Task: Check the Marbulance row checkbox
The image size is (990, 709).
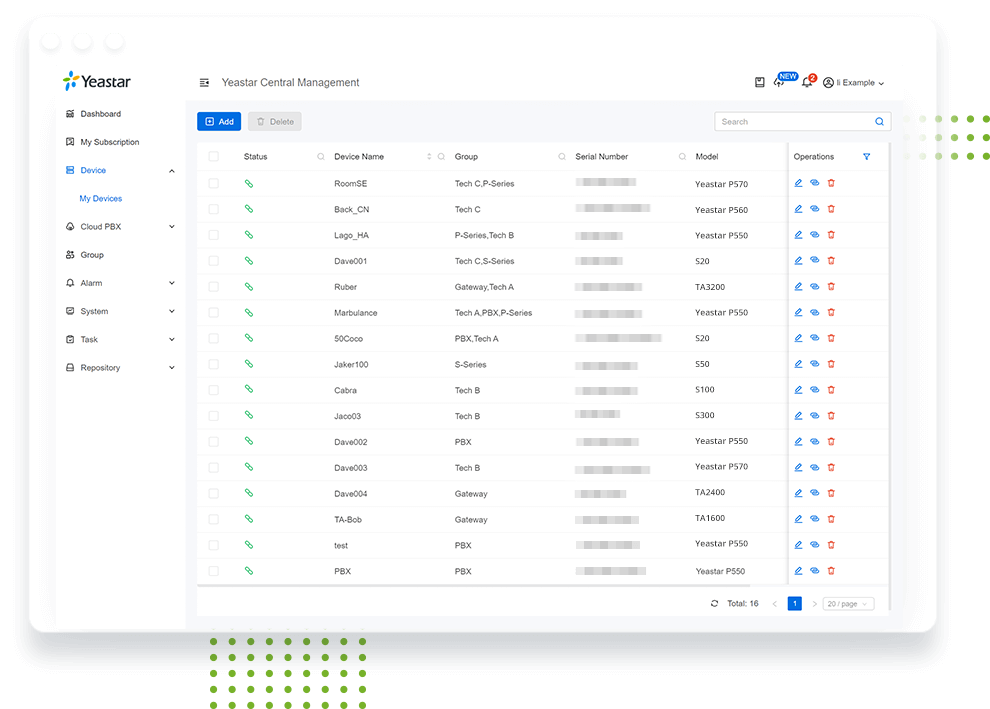Action: 213,313
